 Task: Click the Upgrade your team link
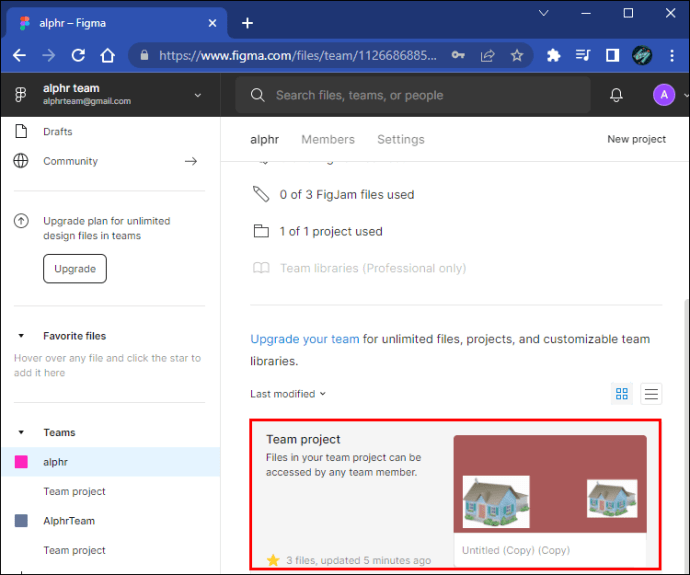pyautogui.click(x=304, y=339)
